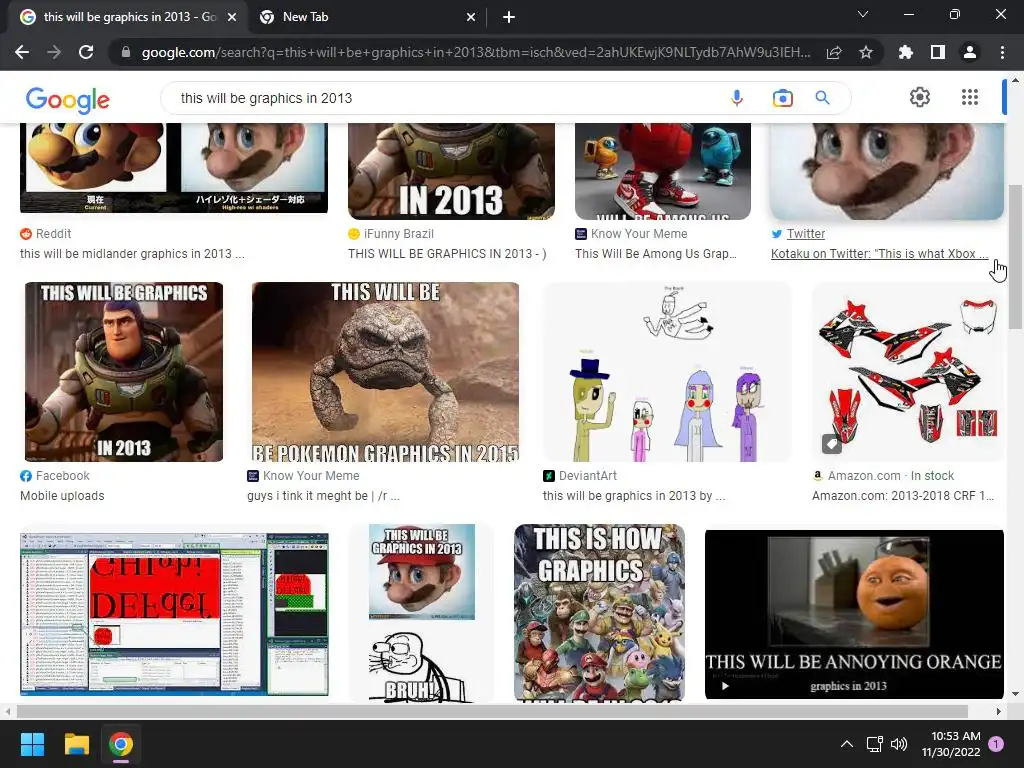Click the browser forward arrow
Viewport: 1024px width, 768px height.
[x=54, y=52]
